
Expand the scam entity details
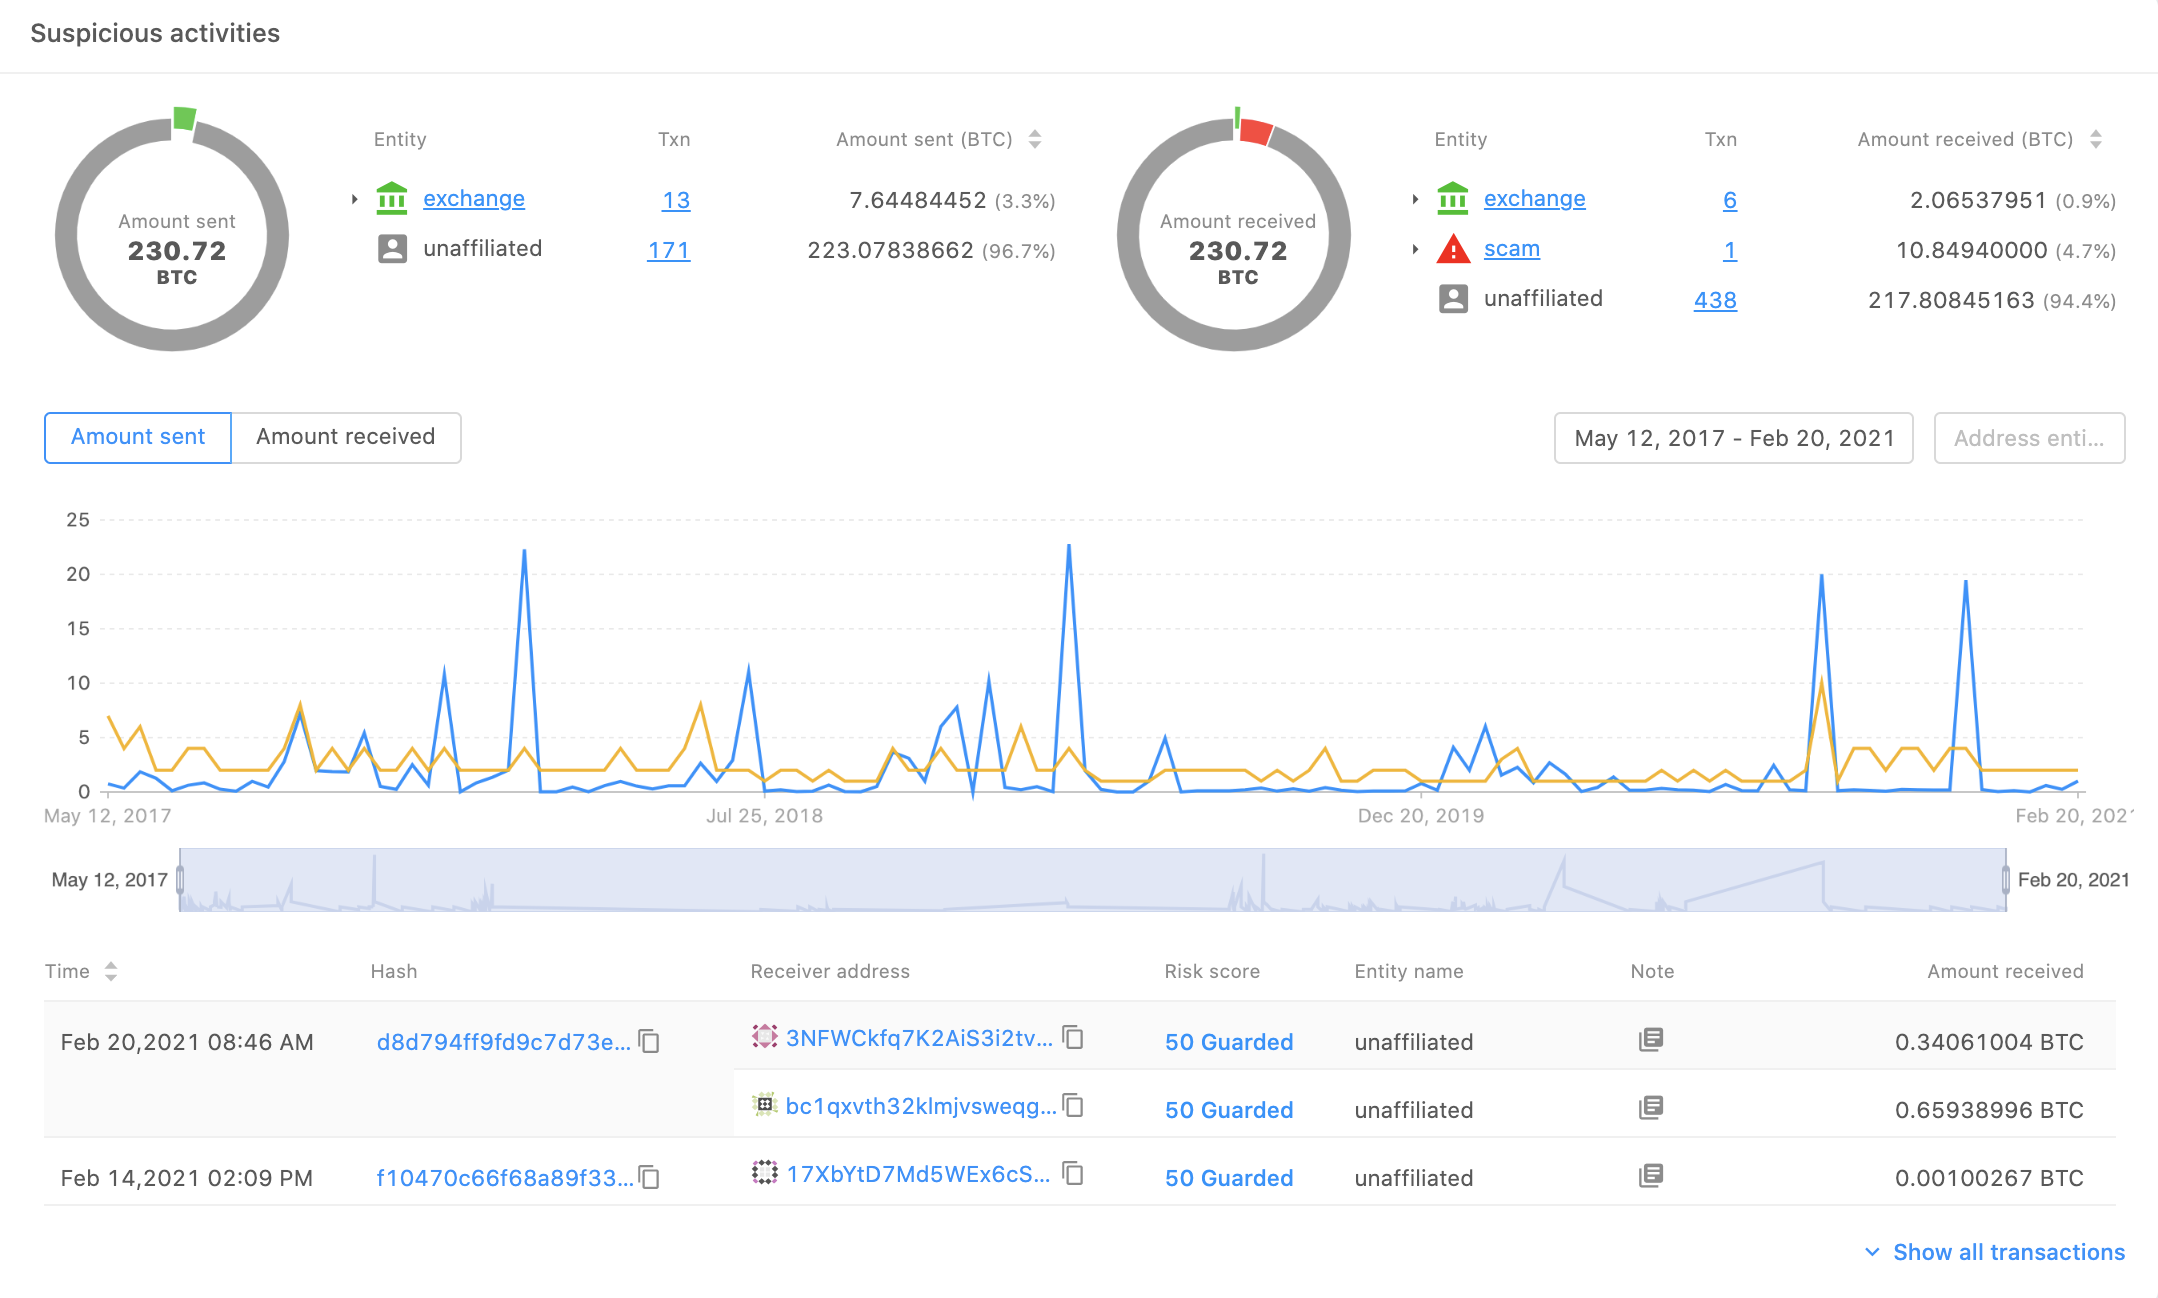(x=1416, y=248)
